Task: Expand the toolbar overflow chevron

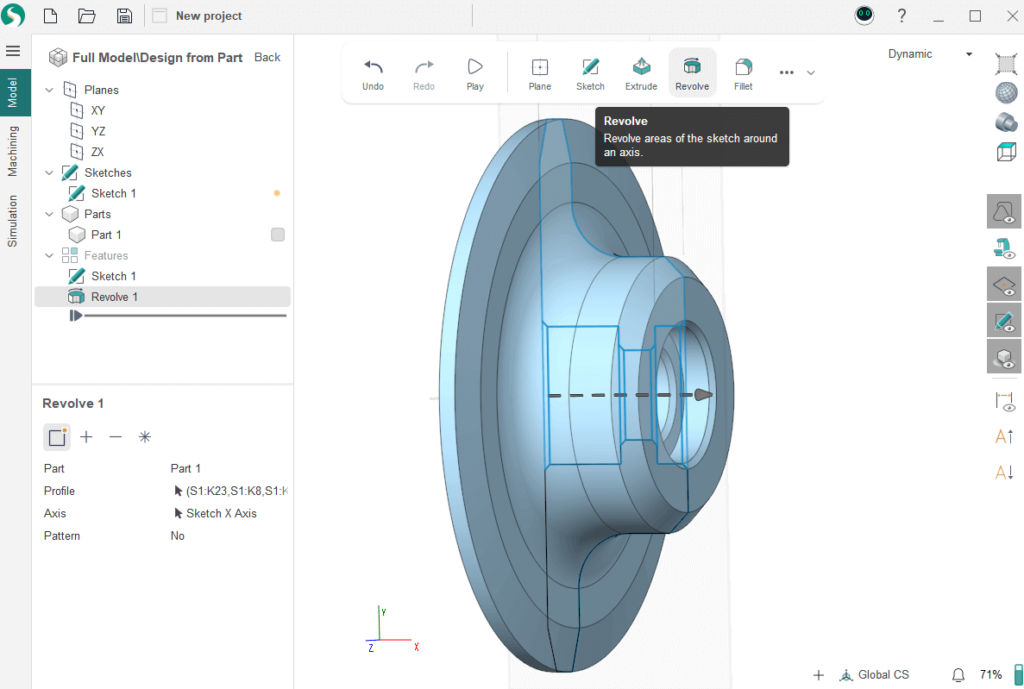Action: [811, 73]
